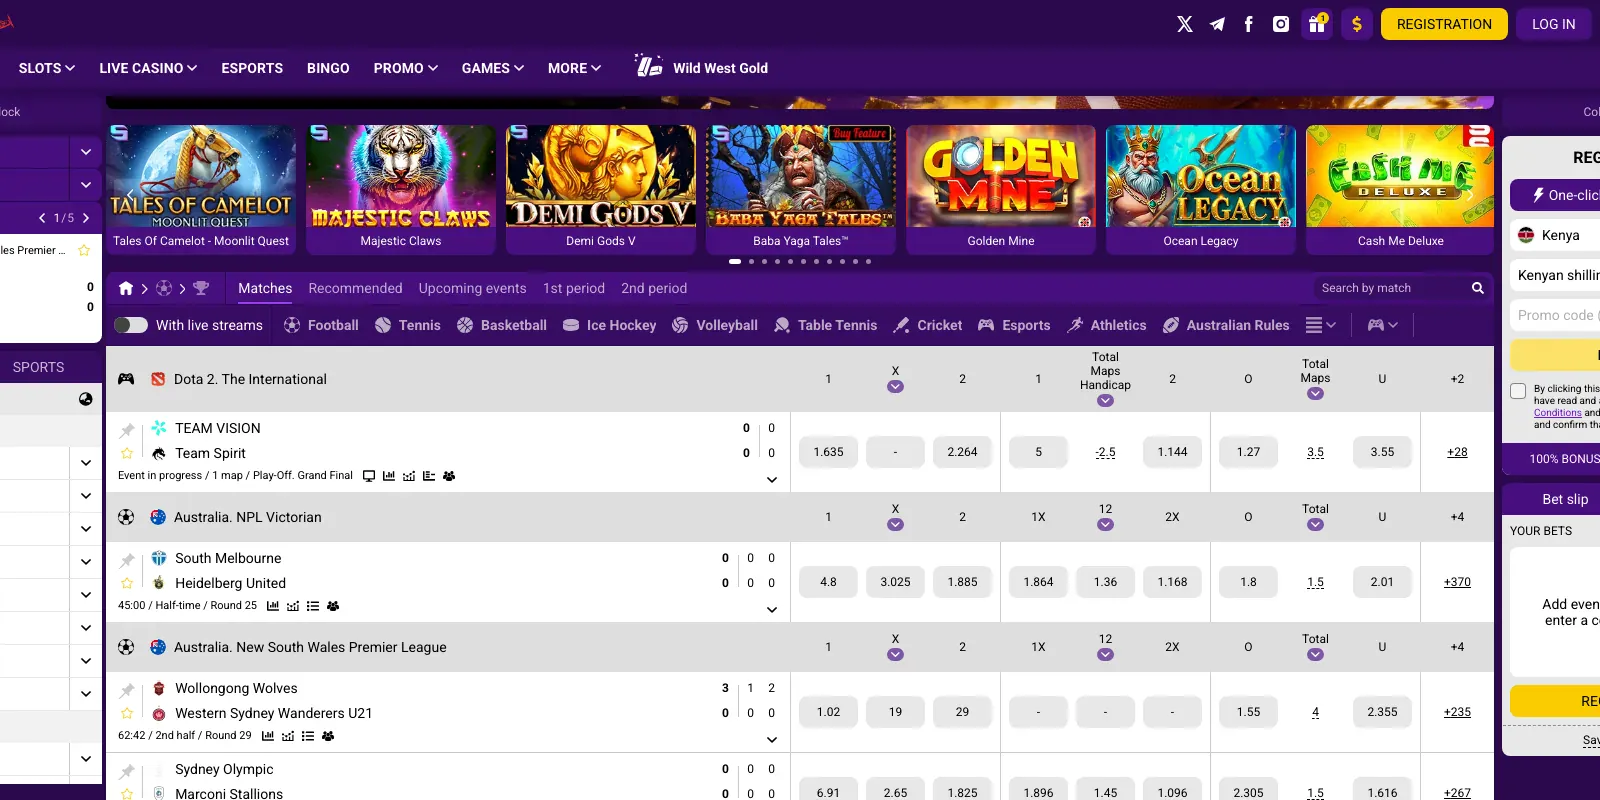This screenshot has width=1600, height=800.
Task: Select Australian Rules sport filter
Action: 1226,325
